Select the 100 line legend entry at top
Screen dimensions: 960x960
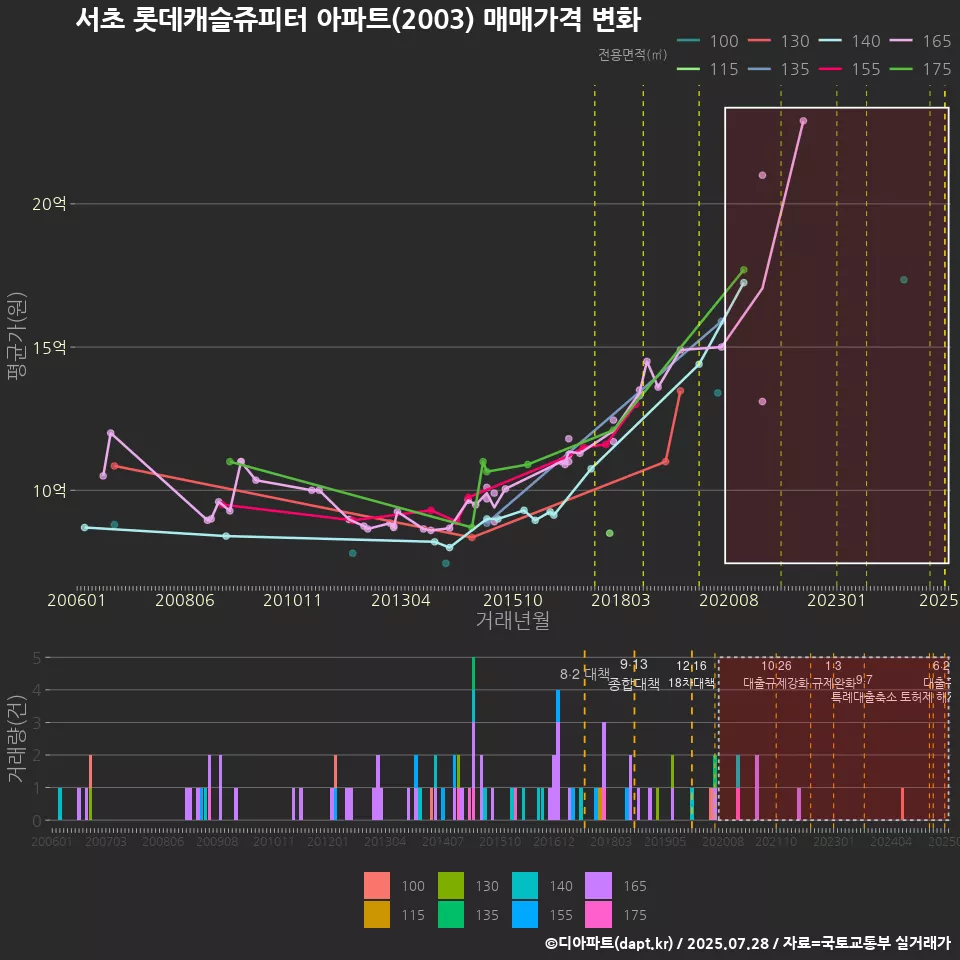pos(708,41)
